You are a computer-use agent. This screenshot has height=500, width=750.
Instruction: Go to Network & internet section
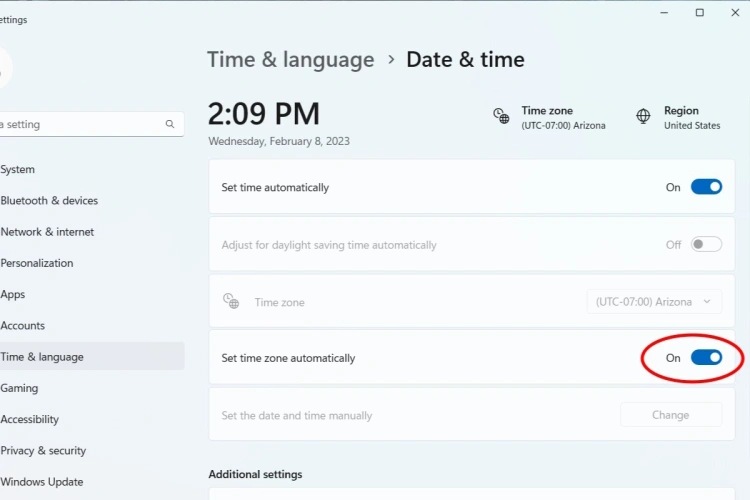pyautogui.click(x=48, y=232)
